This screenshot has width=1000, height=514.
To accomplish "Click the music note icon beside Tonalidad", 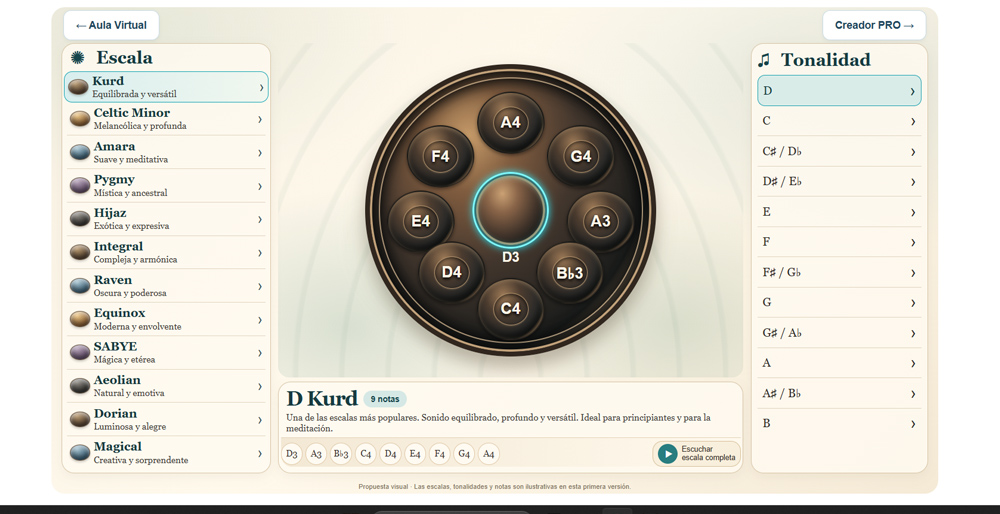I will click(763, 61).
